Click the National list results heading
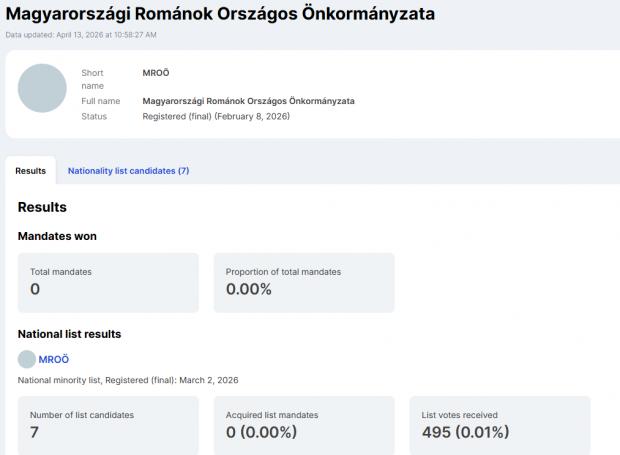Viewport: 620px width, 455px height. 70,334
